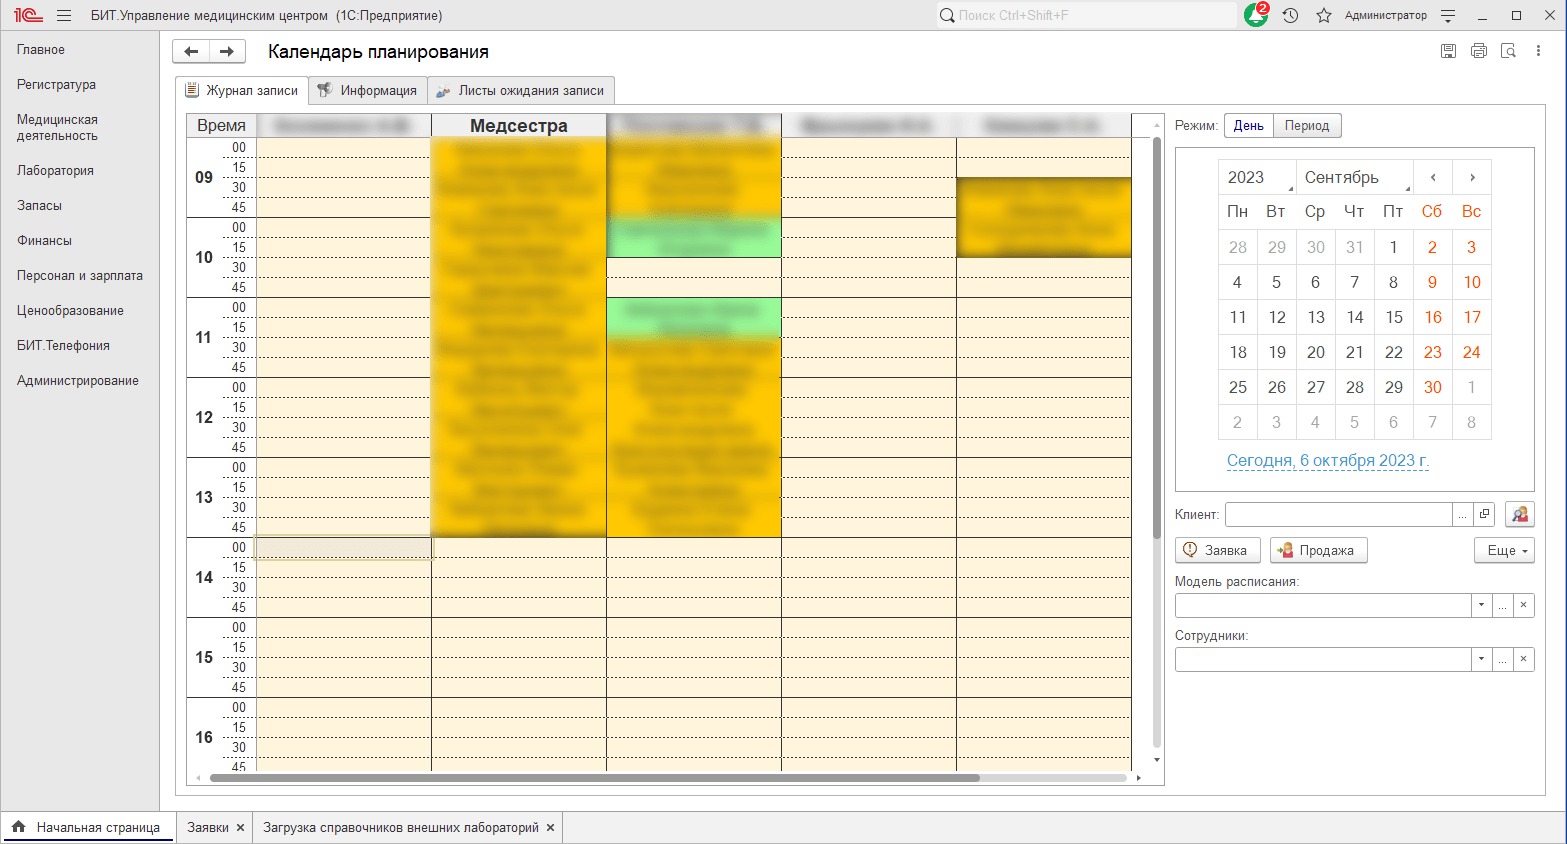Open the Еще dropdown menu
The width and height of the screenshot is (1567, 844).
pyautogui.click(x=1504, y=550)
